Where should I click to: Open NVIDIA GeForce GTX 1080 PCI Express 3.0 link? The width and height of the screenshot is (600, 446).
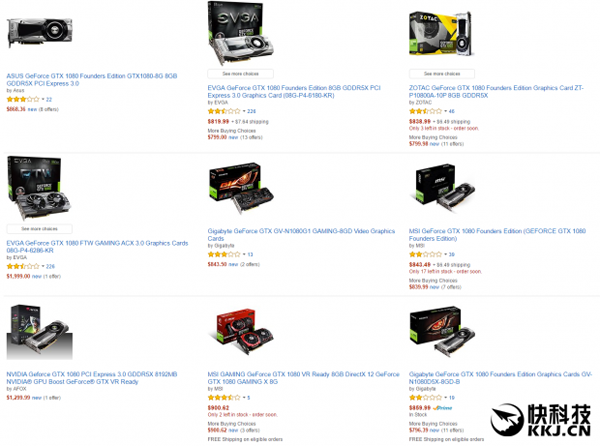pos(92,378)
